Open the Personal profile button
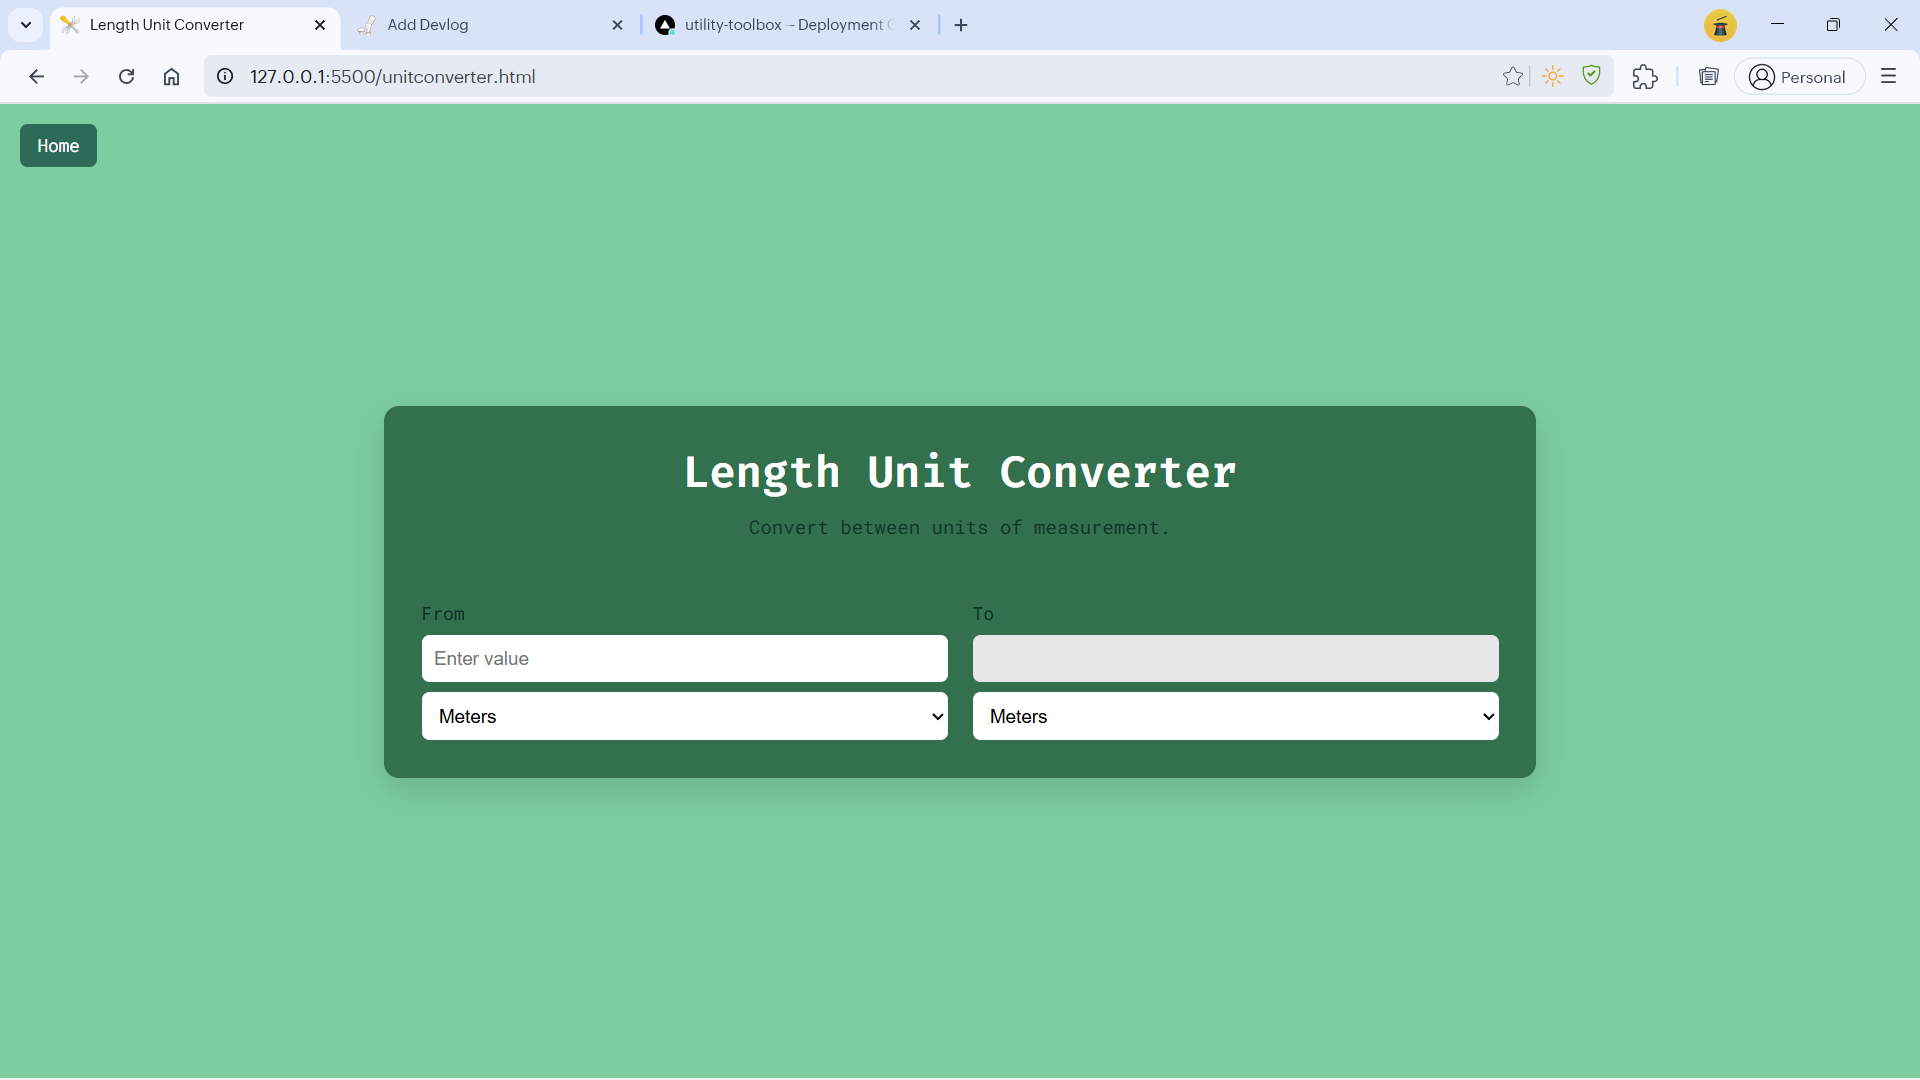This screenshot has width=1920, height=1080. point(1799,77)
